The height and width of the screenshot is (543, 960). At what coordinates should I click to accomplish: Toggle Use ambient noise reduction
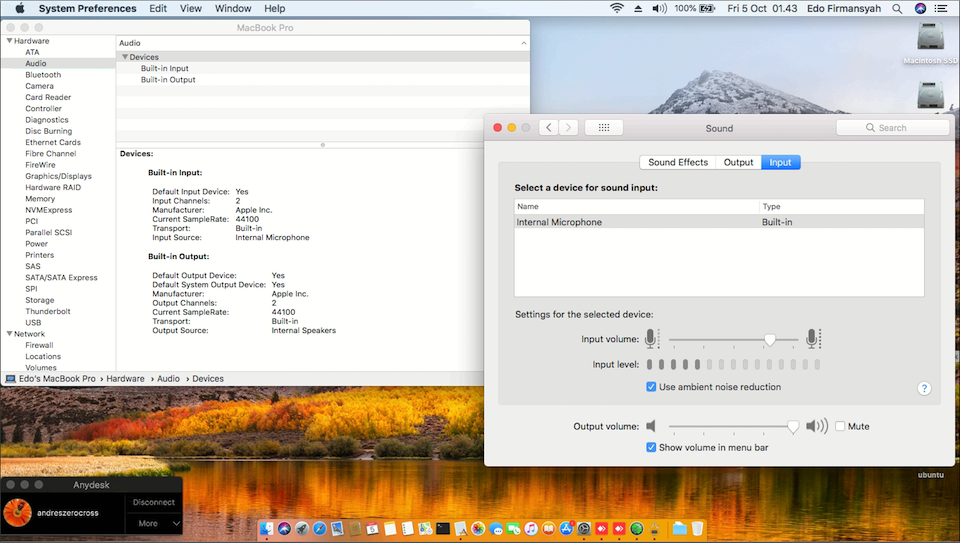pos(651,387)
